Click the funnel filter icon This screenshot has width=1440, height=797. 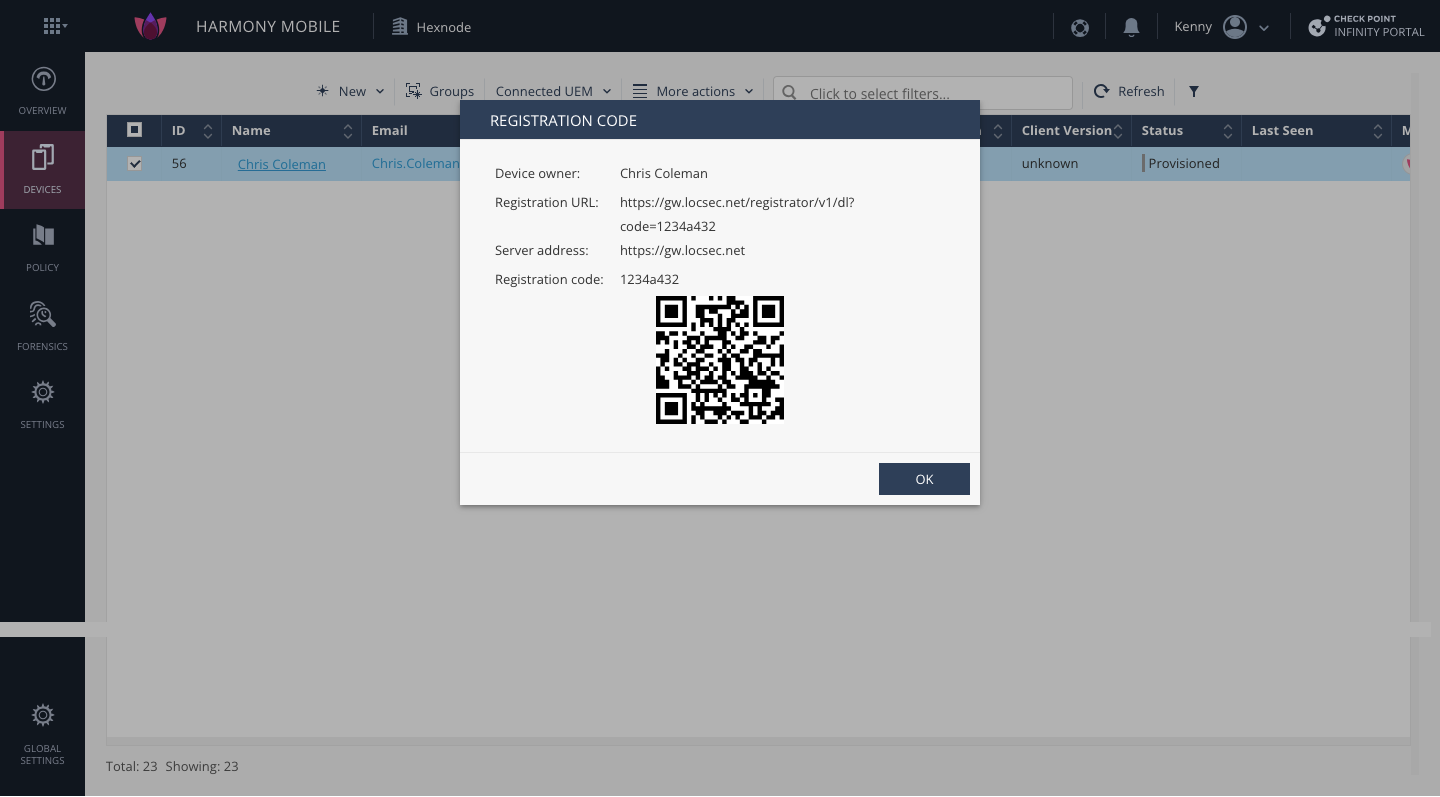(1194, 91)
